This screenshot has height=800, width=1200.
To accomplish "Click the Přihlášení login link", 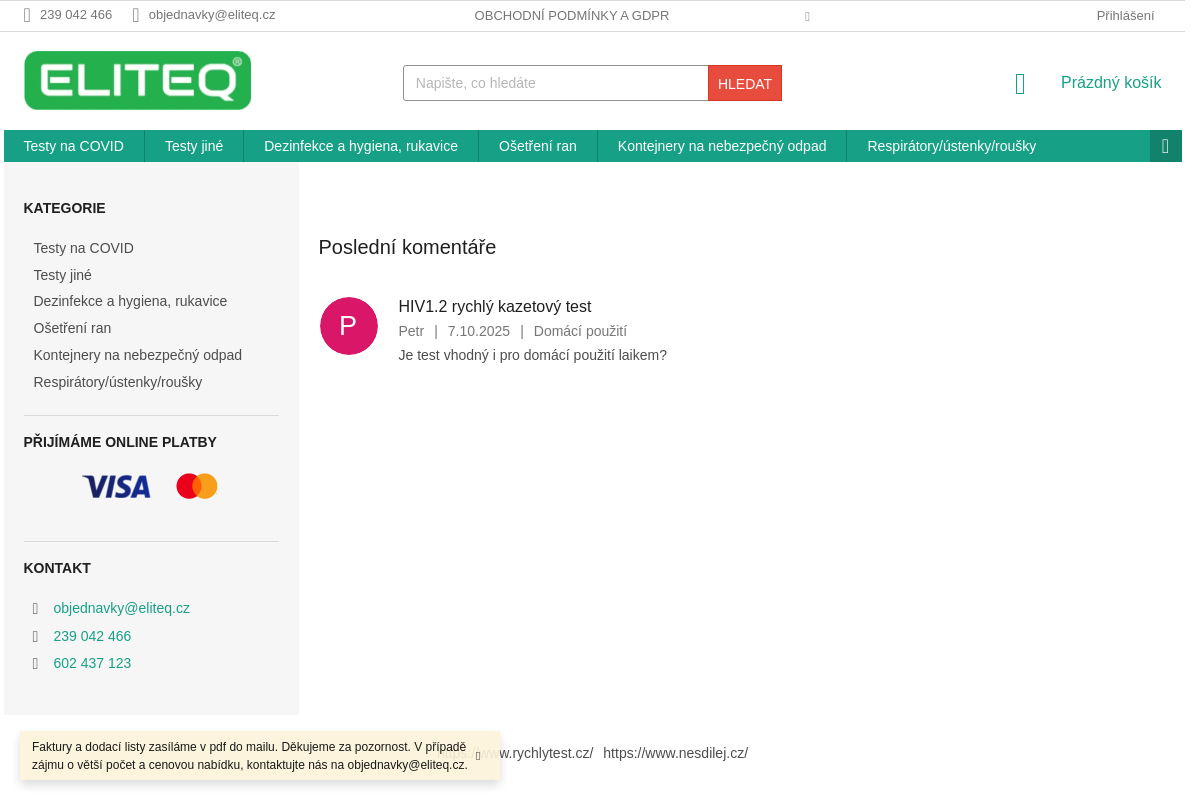I will tap(1125, 15).
